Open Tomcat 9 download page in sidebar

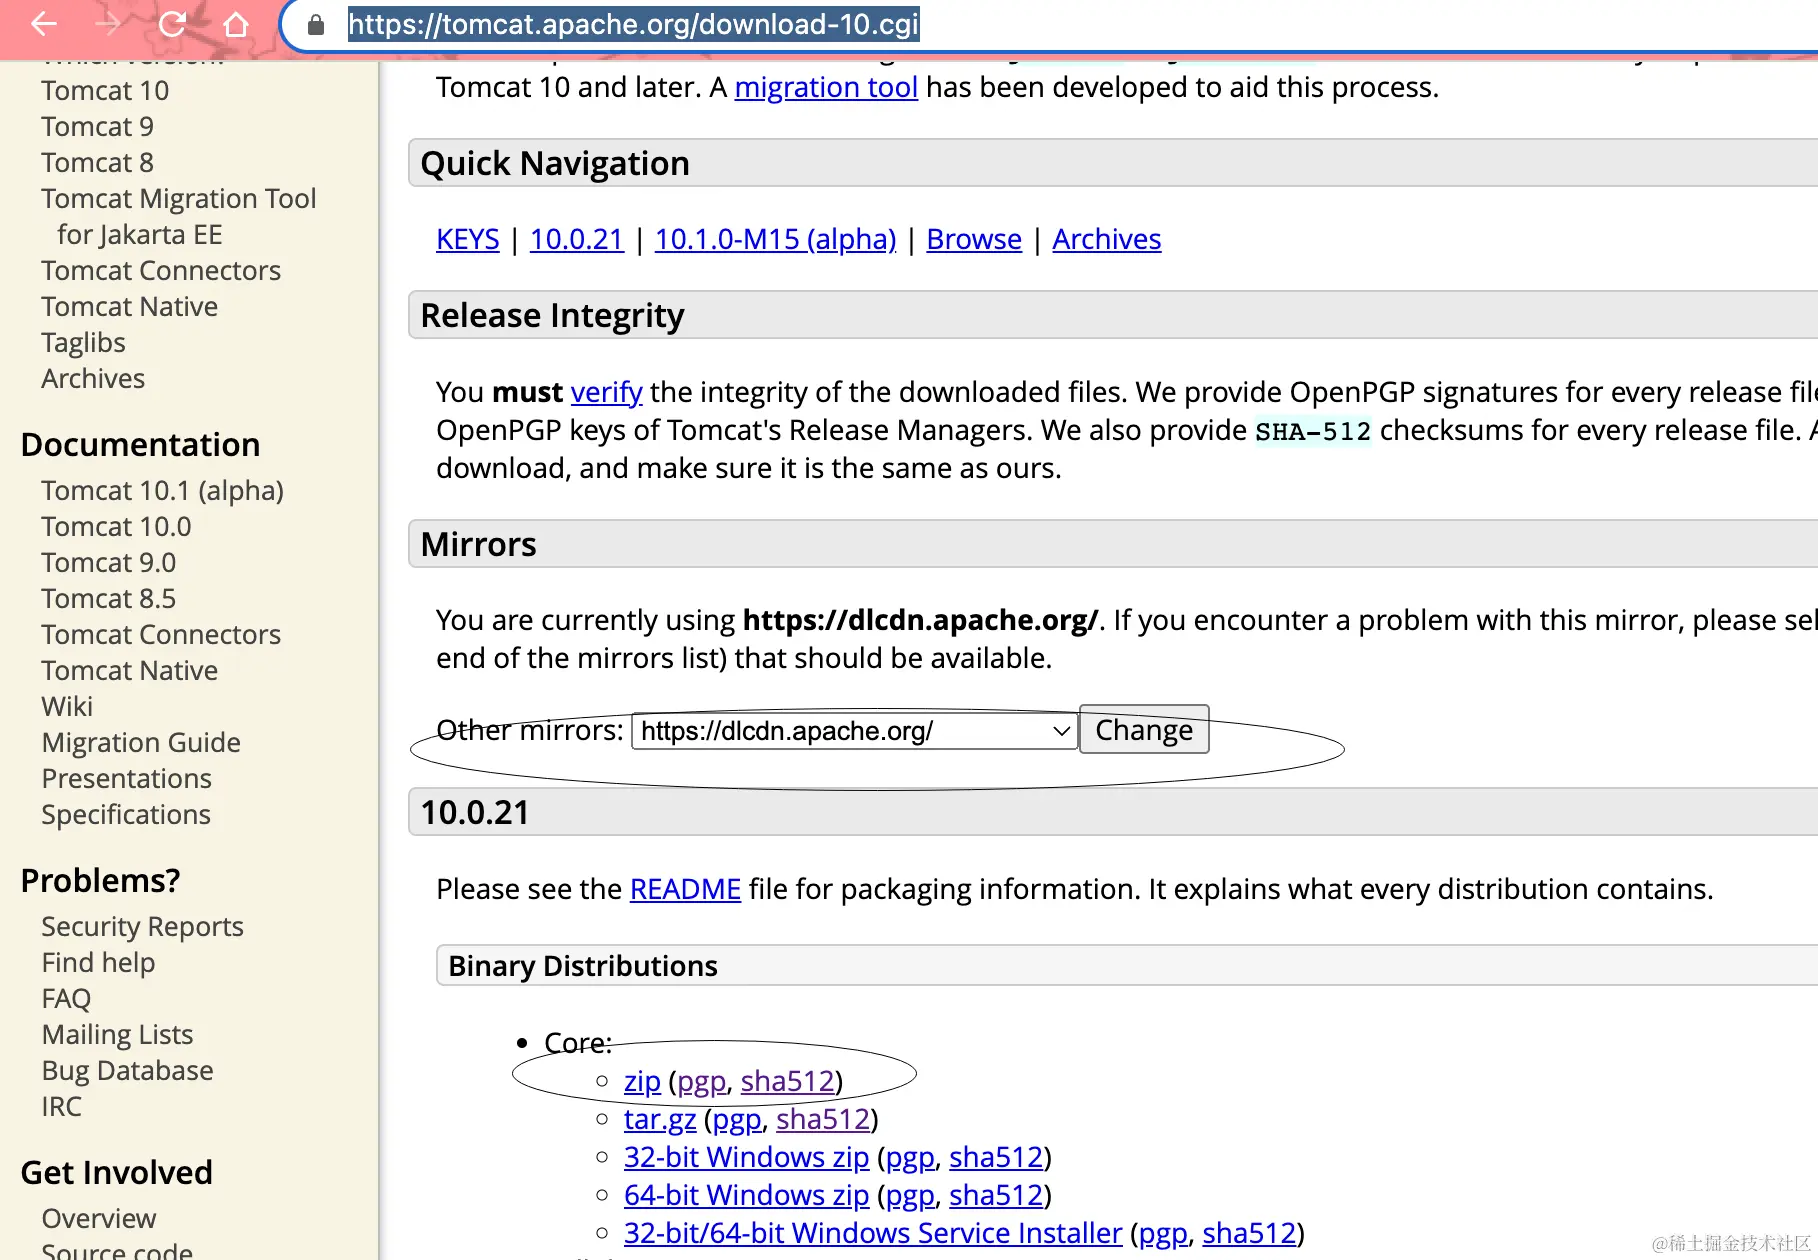pyautogui.click(x=97, y=127)
